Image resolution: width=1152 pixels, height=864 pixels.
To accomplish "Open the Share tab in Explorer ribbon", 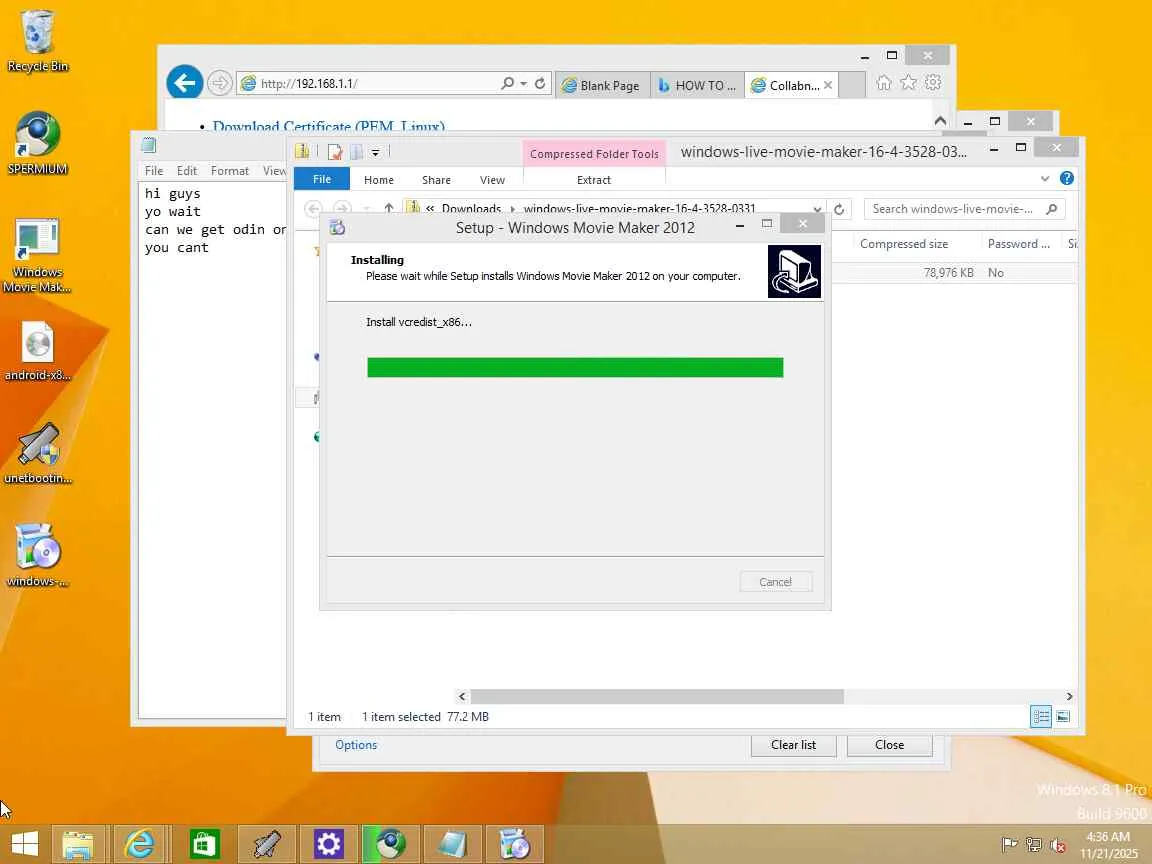I will pos(436,180).
